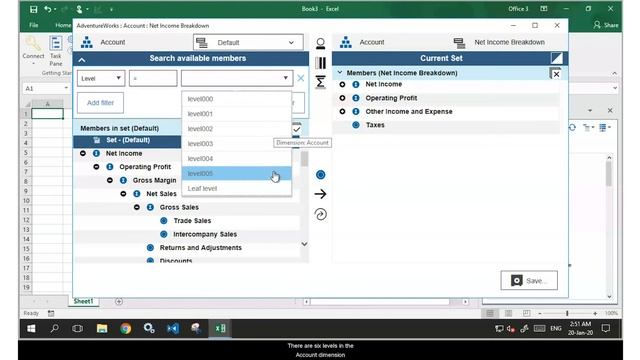Image resolution: width=640 pixels, height=360 pixels.
Task: Collapse the Net Sales node
Action: (123, 194)
